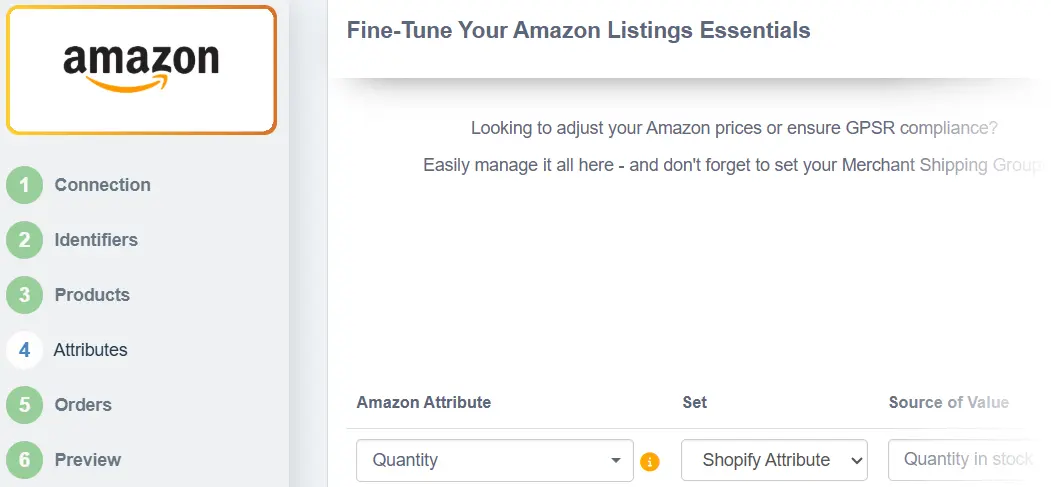Switch to the Products step label
This screenshot has width=1051, height=487.
point(92,295)
